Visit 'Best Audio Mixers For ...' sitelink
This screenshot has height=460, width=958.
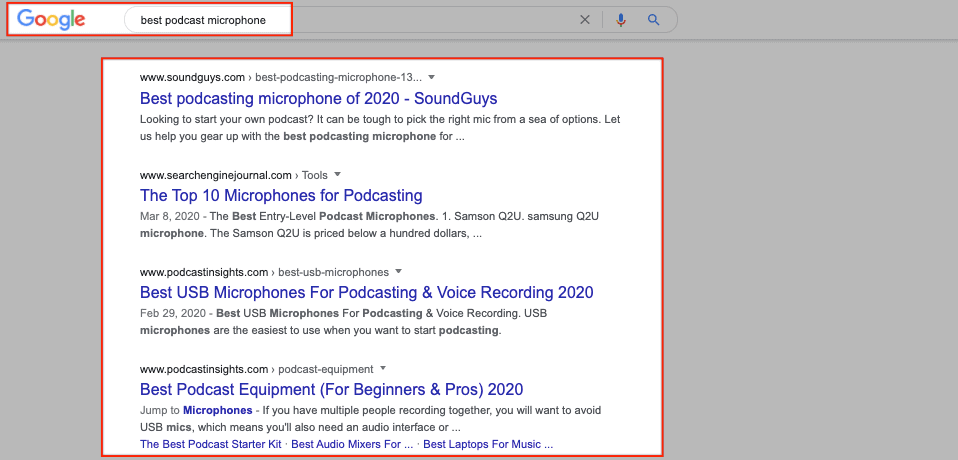click(x=352, y=444)
